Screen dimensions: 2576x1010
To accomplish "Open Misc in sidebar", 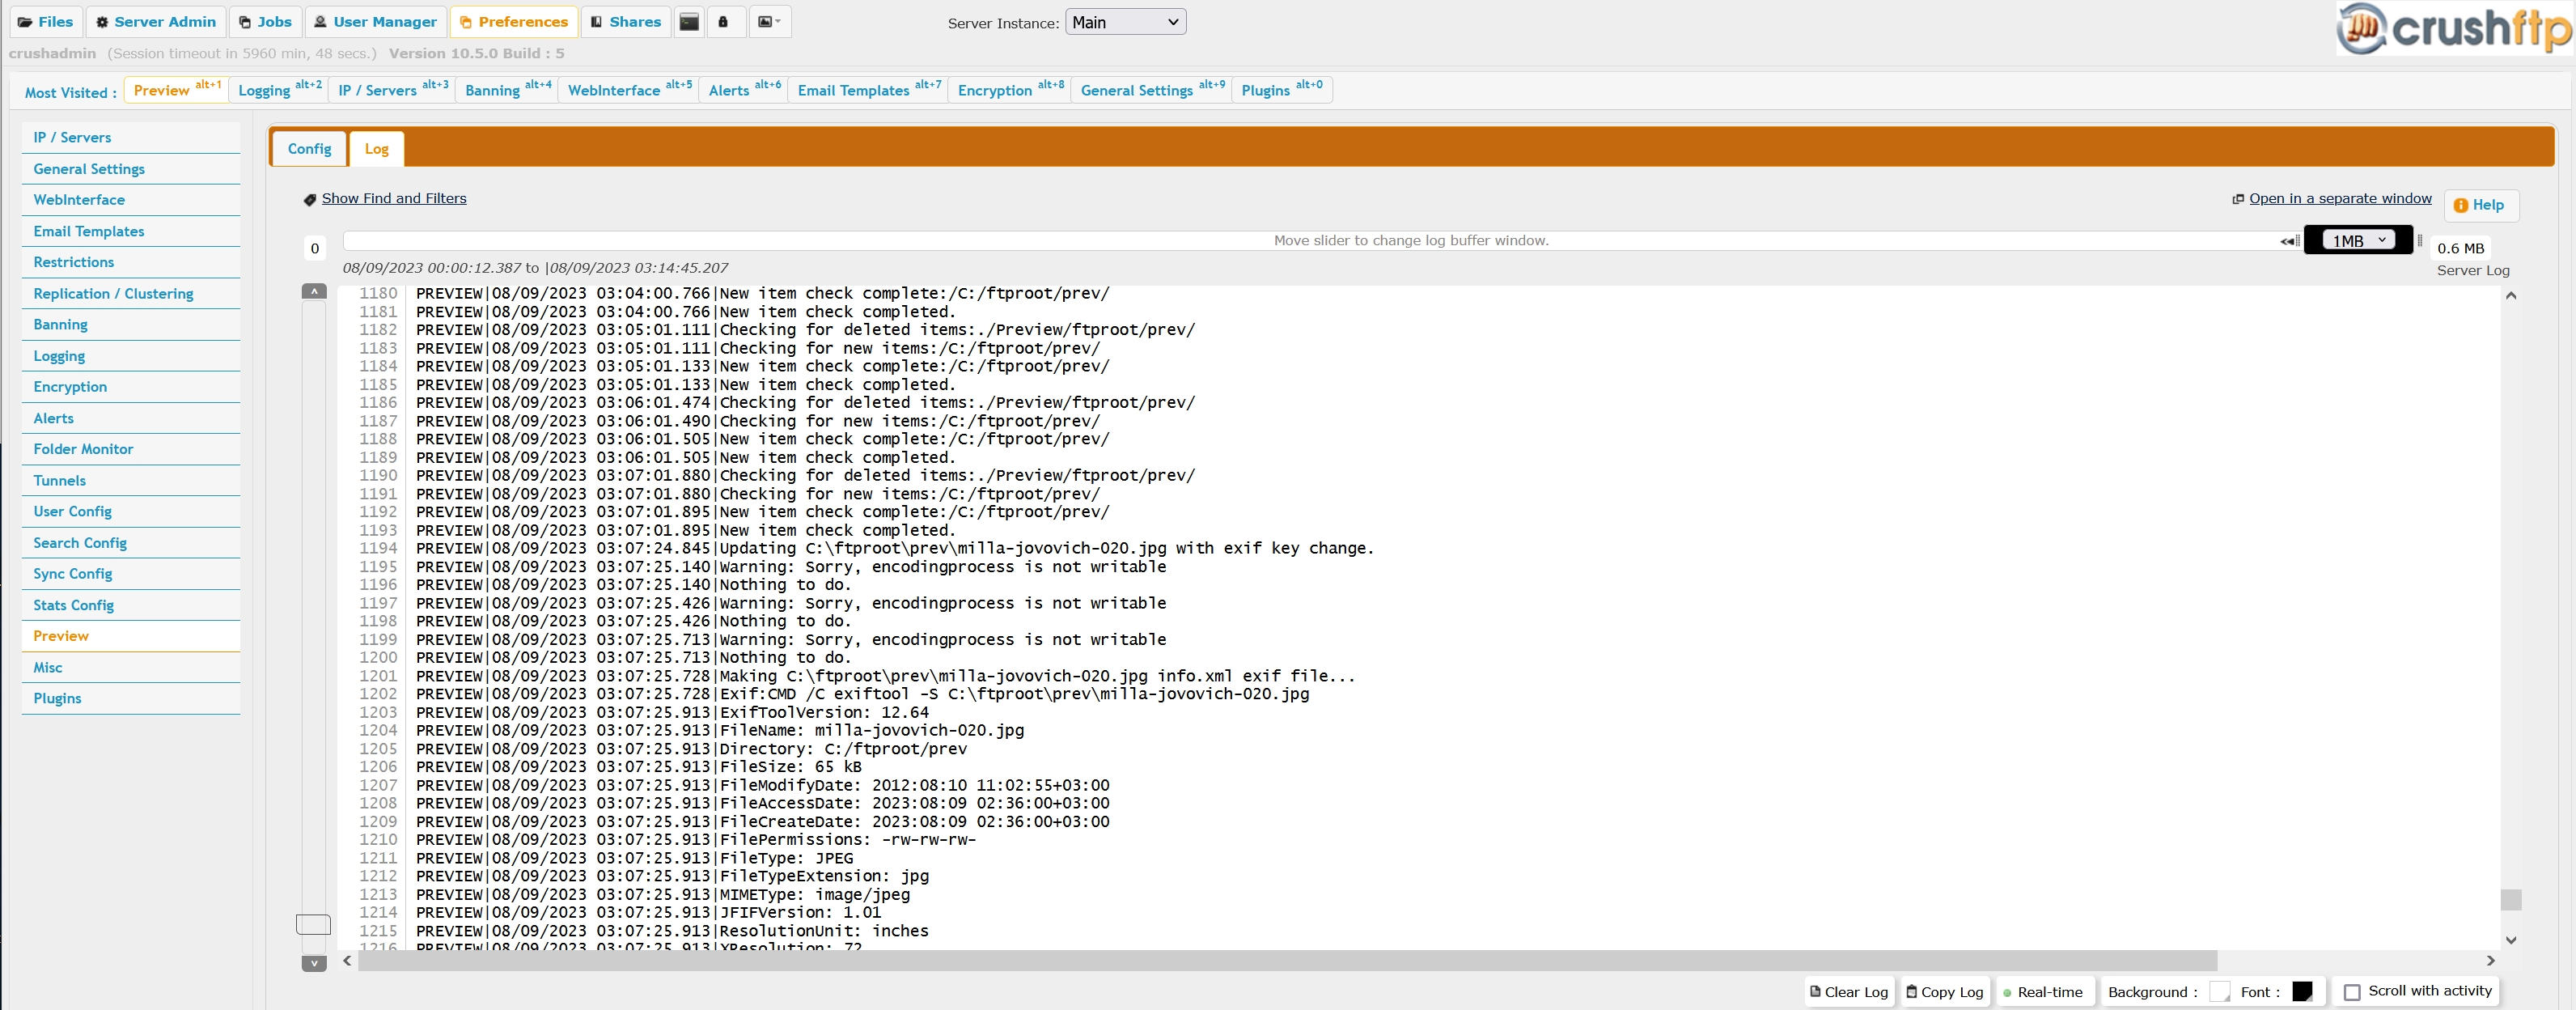I will pos(131,667).
